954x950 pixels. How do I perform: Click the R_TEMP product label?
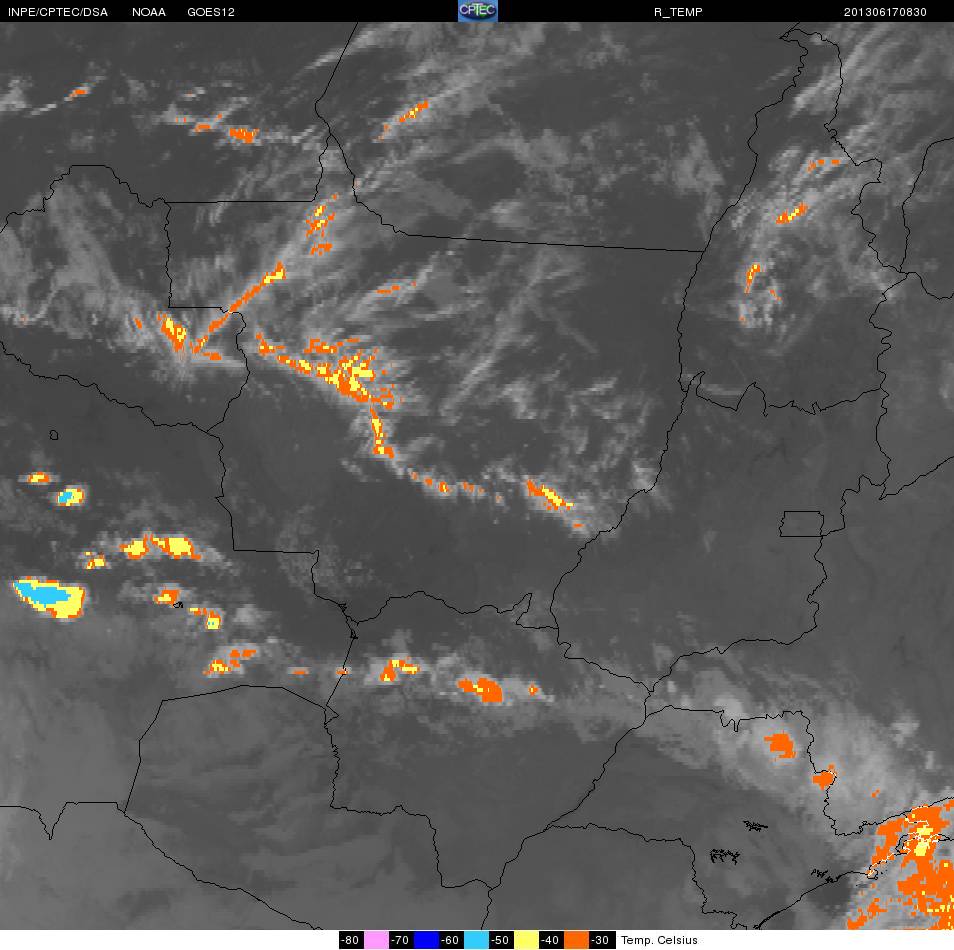pyautogui.click(x=678, y=12)
